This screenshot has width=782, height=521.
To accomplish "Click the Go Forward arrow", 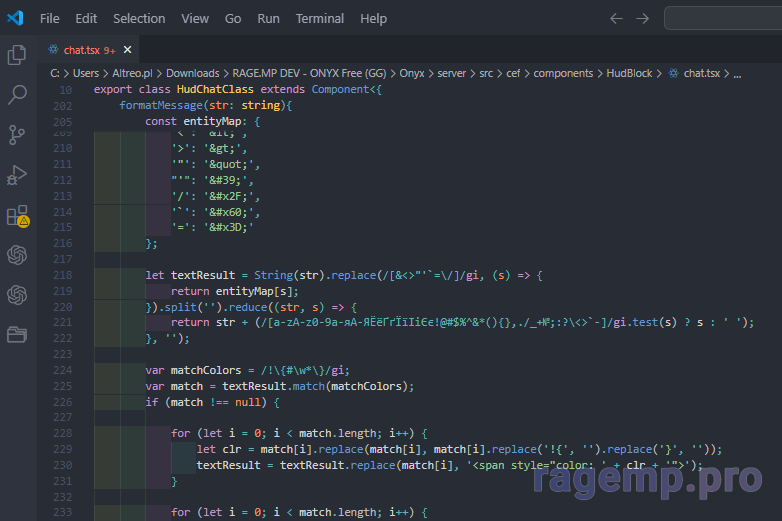I will (642, 18).
